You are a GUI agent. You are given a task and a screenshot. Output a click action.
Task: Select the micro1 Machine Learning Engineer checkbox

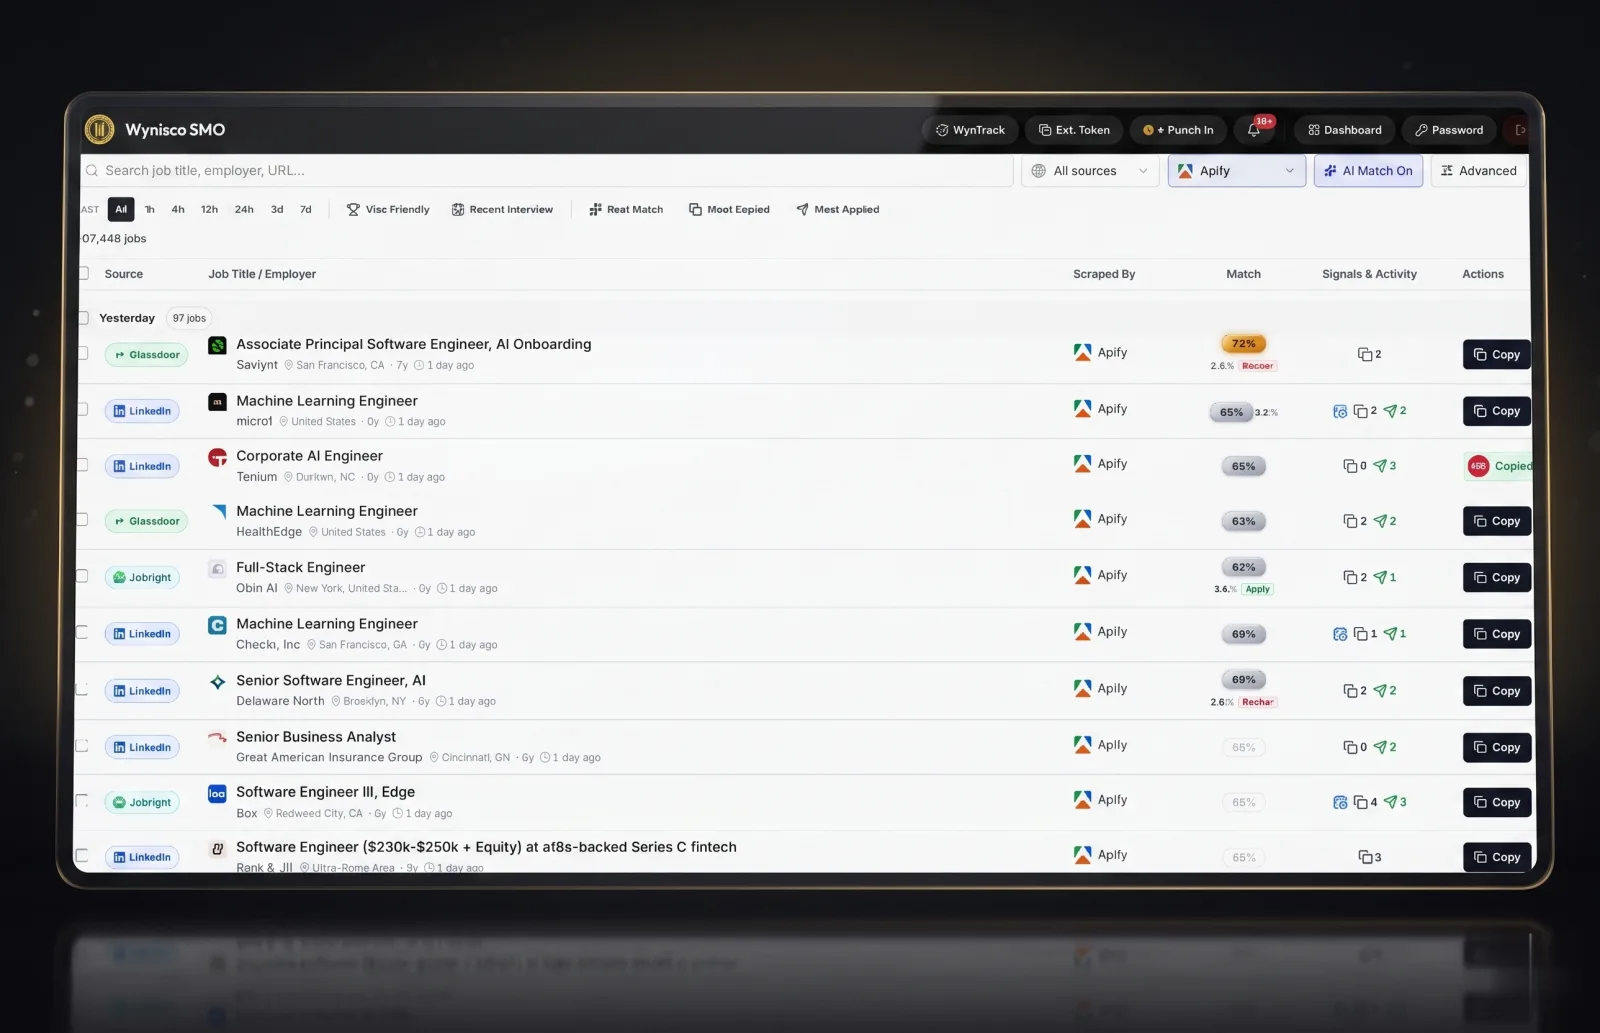(82, 409)
